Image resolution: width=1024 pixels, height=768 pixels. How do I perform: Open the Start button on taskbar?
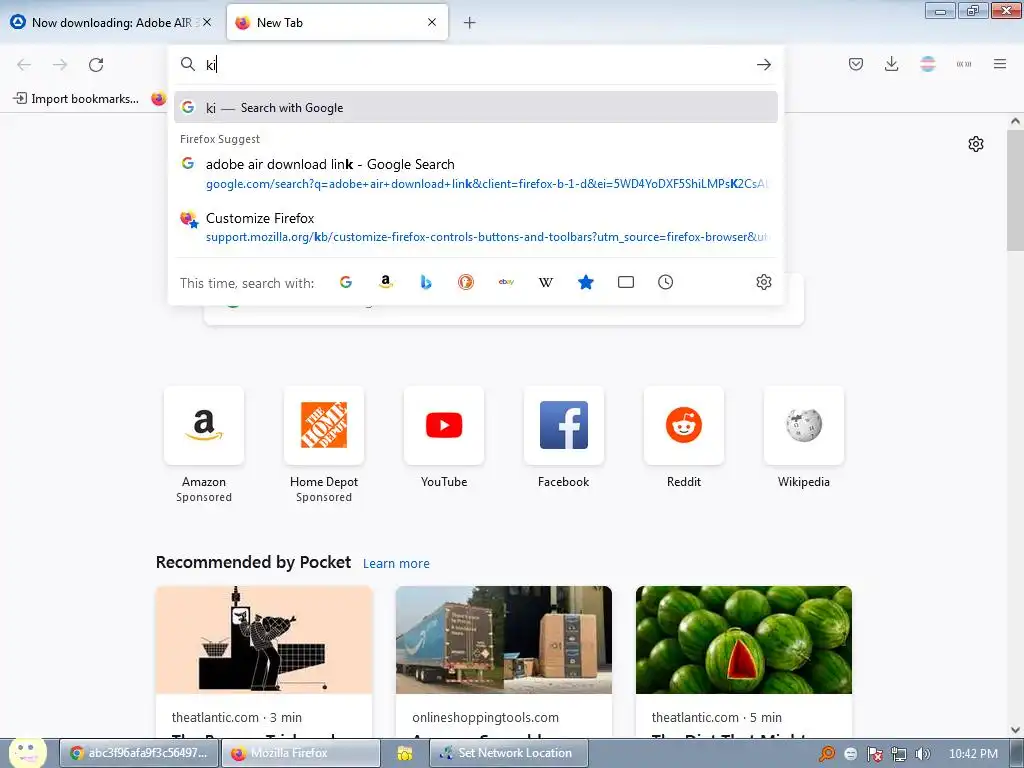pyautogui.click(x=27, y=753)
